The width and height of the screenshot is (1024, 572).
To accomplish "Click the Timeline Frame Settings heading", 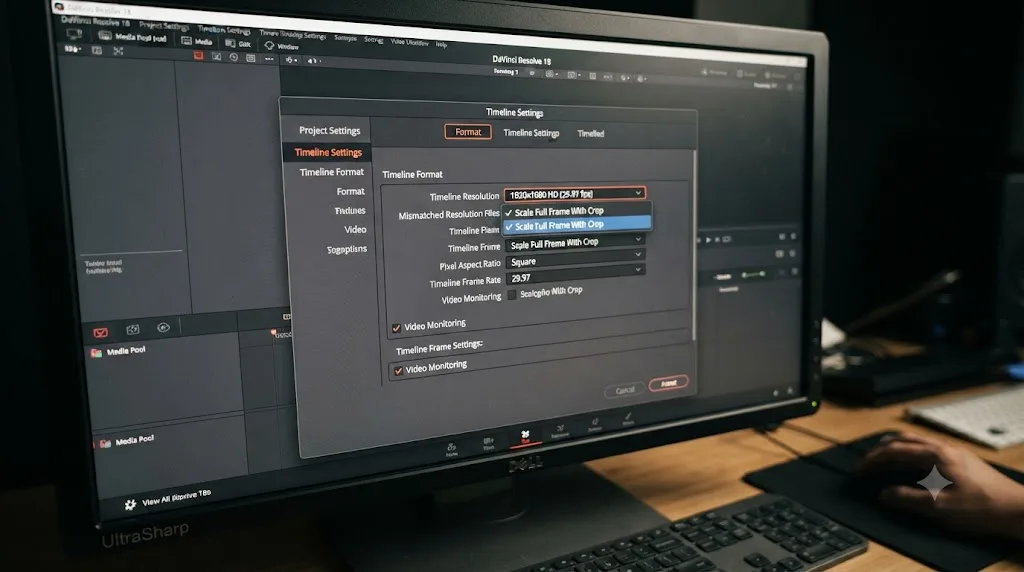I will pos(439,347).
